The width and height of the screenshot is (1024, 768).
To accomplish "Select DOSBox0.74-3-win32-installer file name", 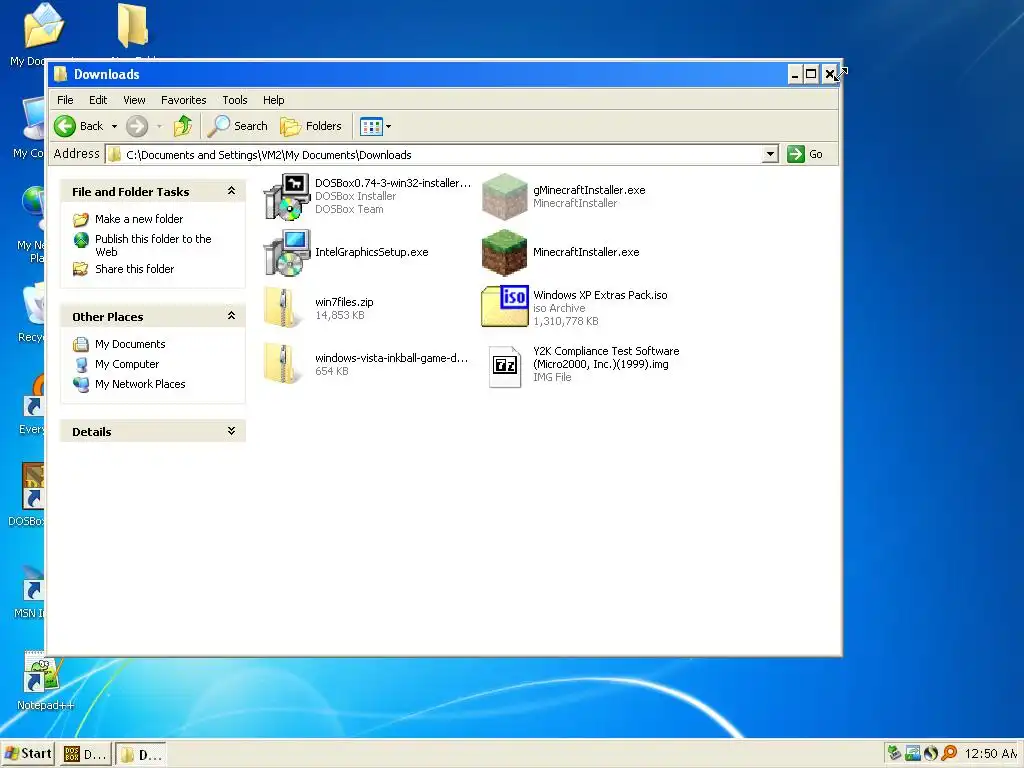I will click(392, 184).
